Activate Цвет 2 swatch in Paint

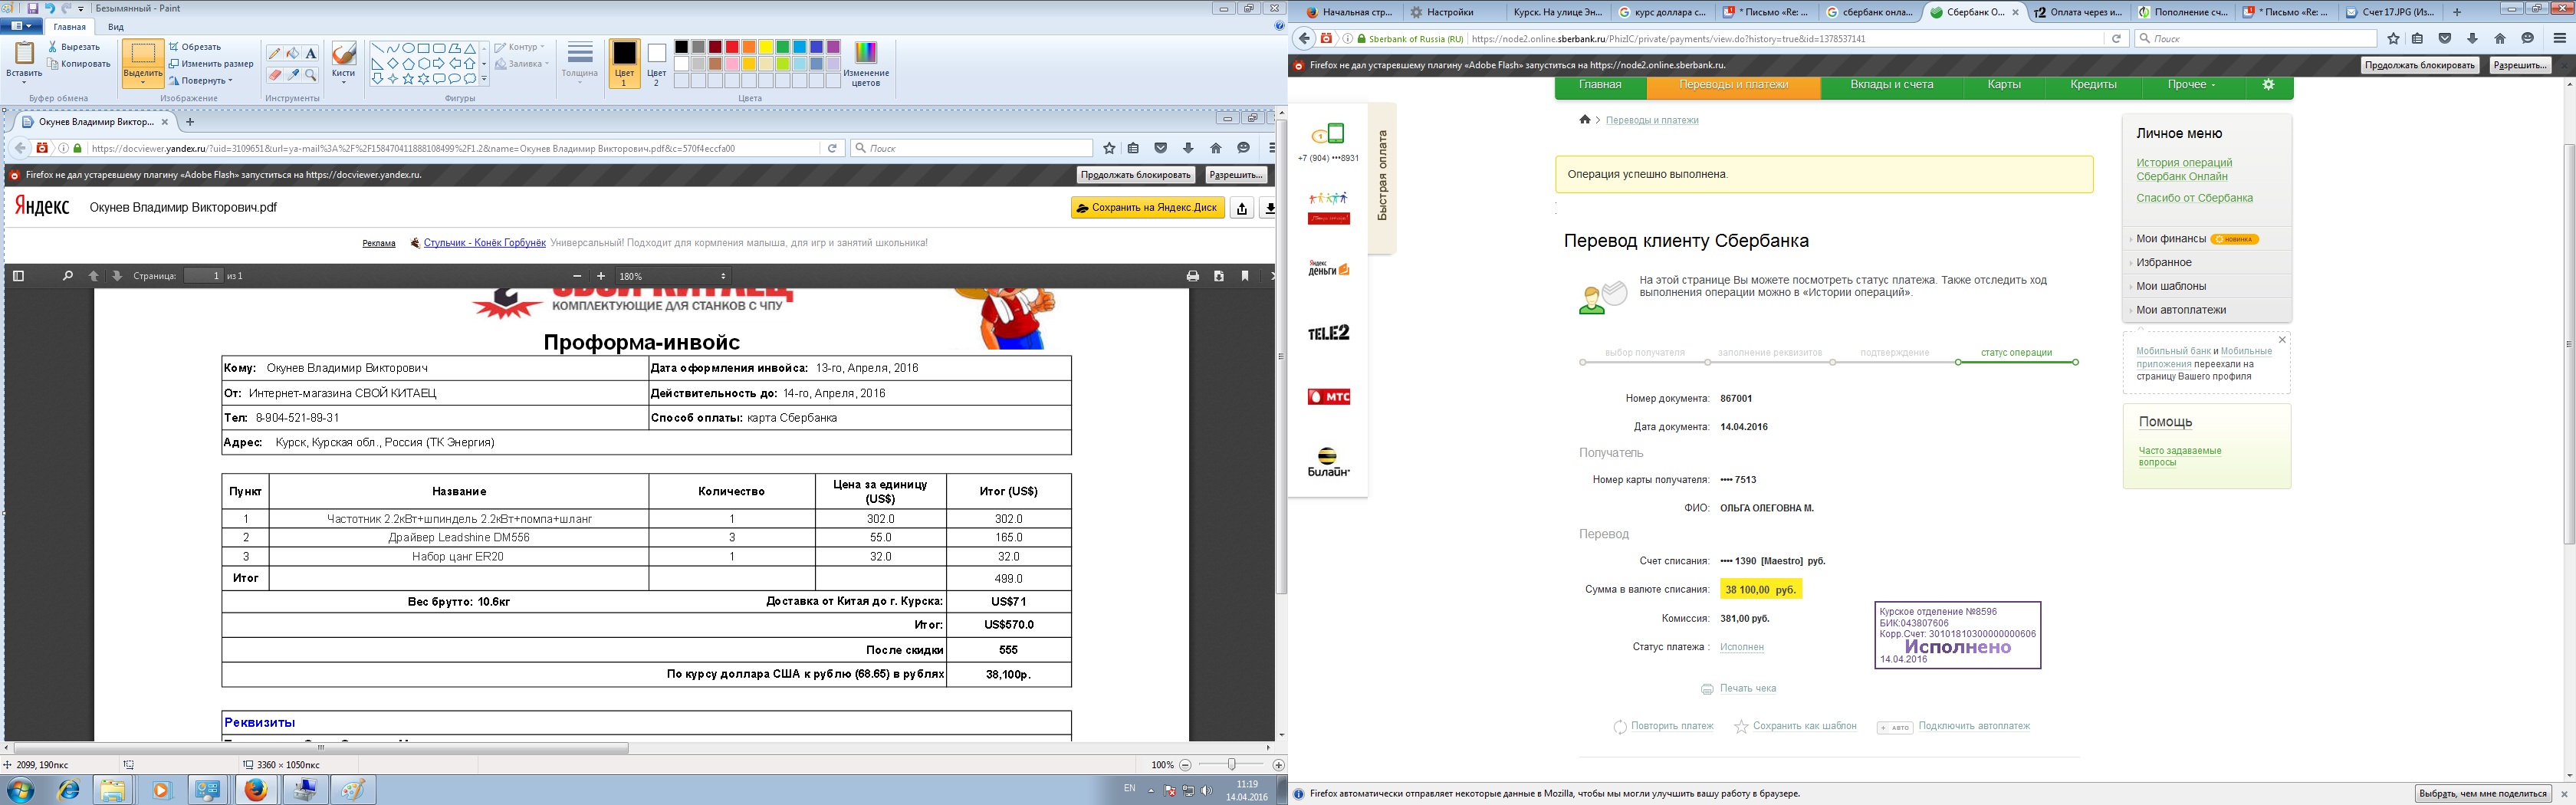click(x=657, y=63)
